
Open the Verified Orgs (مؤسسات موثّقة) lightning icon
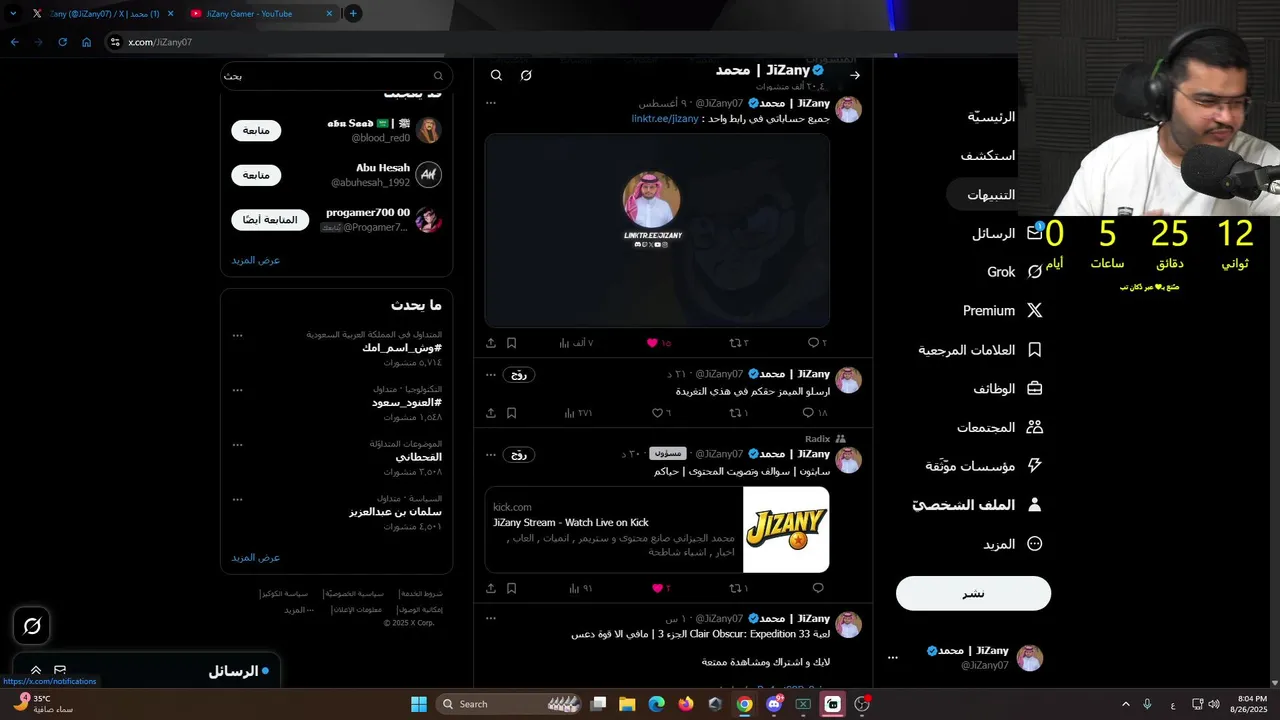(1035, 466)
